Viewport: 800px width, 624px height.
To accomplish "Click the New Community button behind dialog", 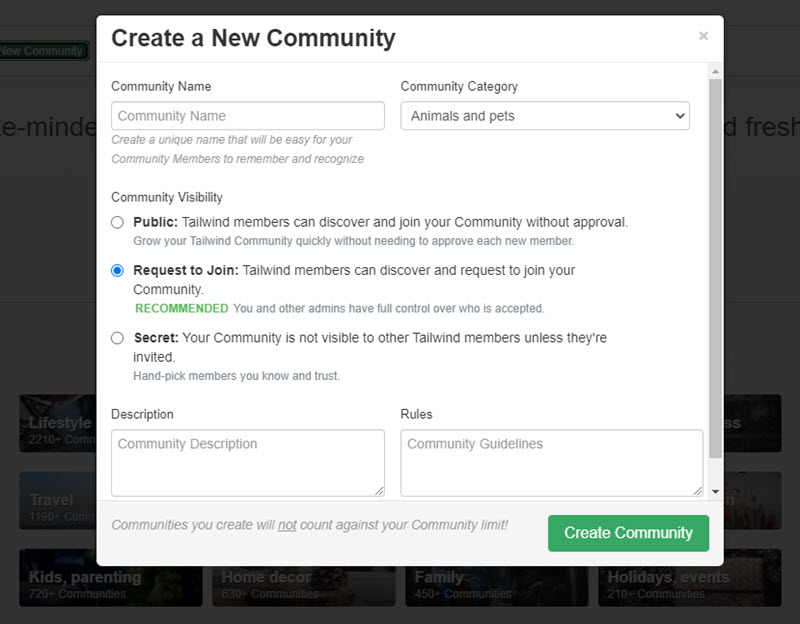I will [x=42, y=50].
